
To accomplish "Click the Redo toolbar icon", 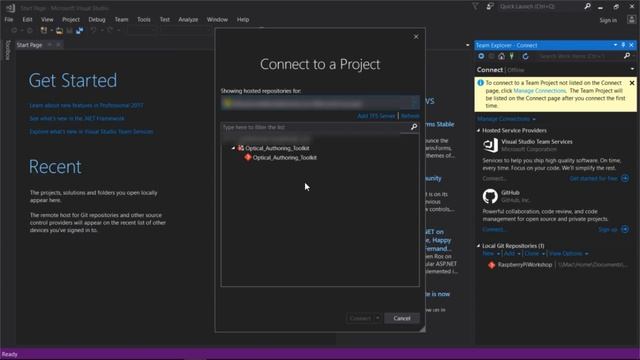I will pos(110,30).
